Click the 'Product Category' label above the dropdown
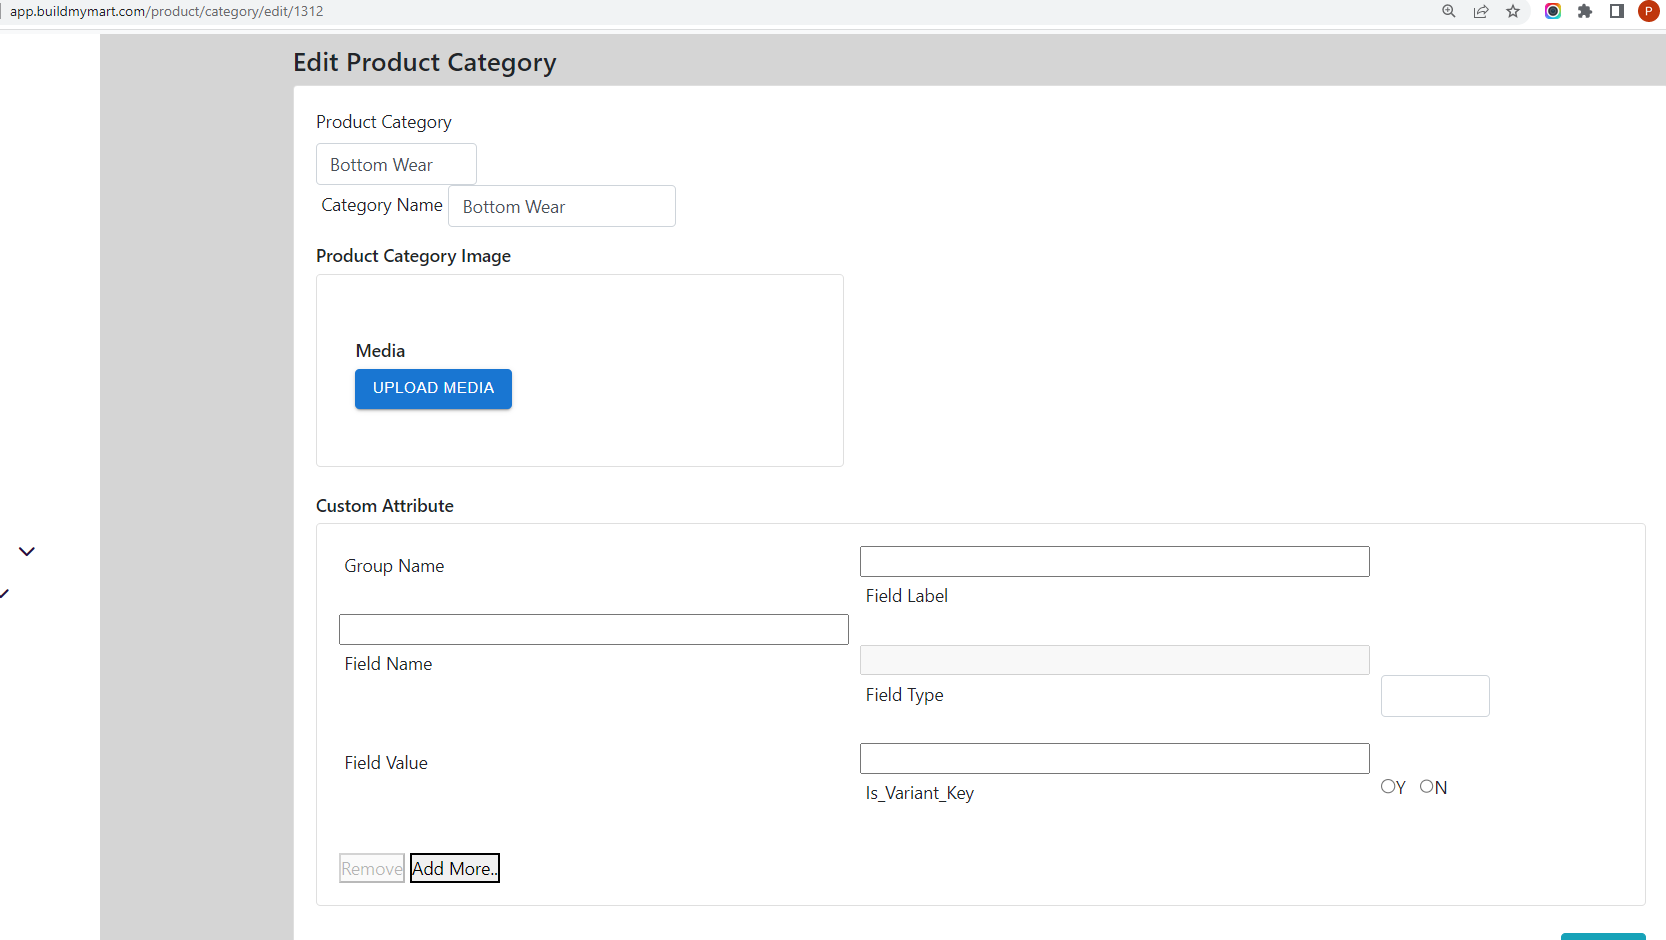1666x940 pixels. click(384, 122)
